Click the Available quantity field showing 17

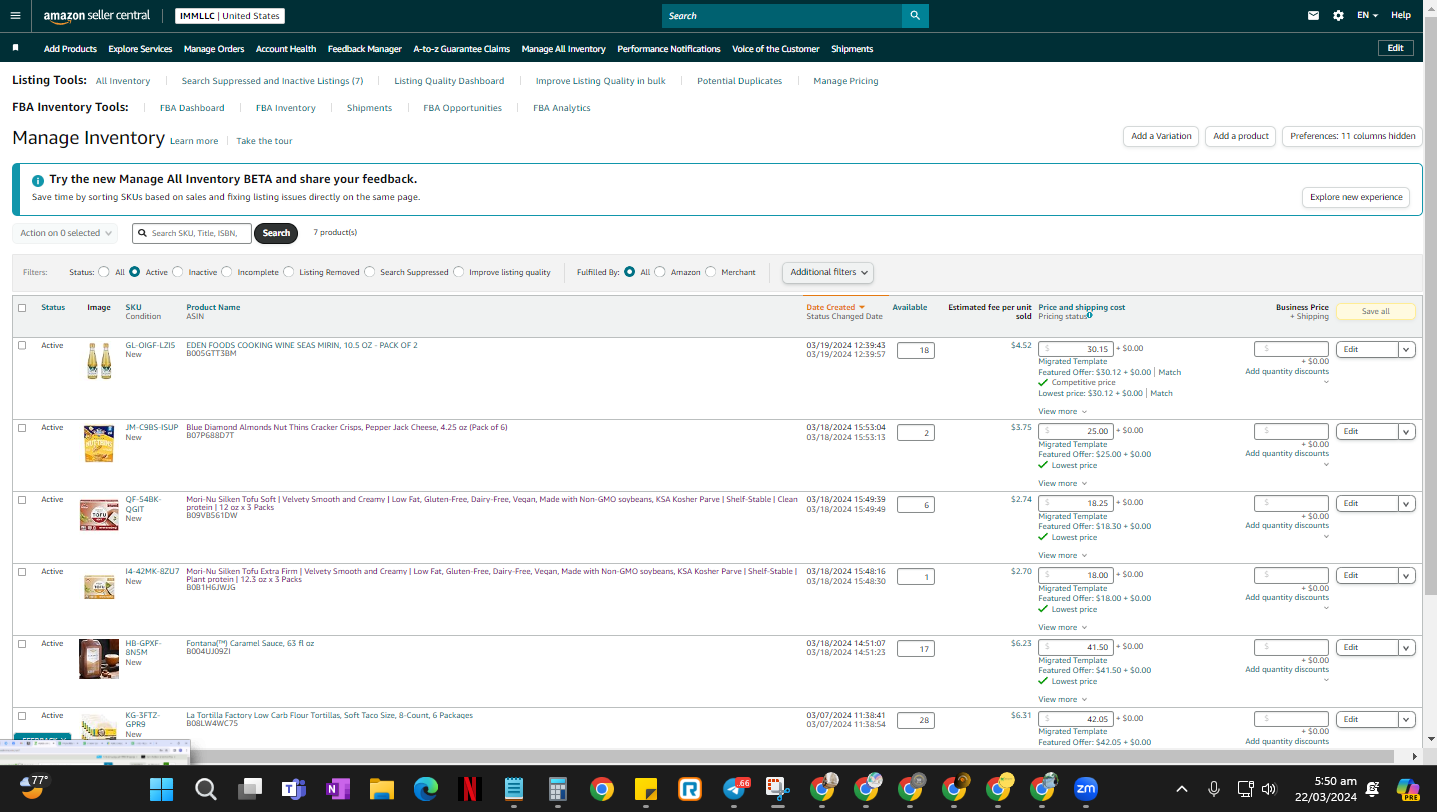[915, 649]
